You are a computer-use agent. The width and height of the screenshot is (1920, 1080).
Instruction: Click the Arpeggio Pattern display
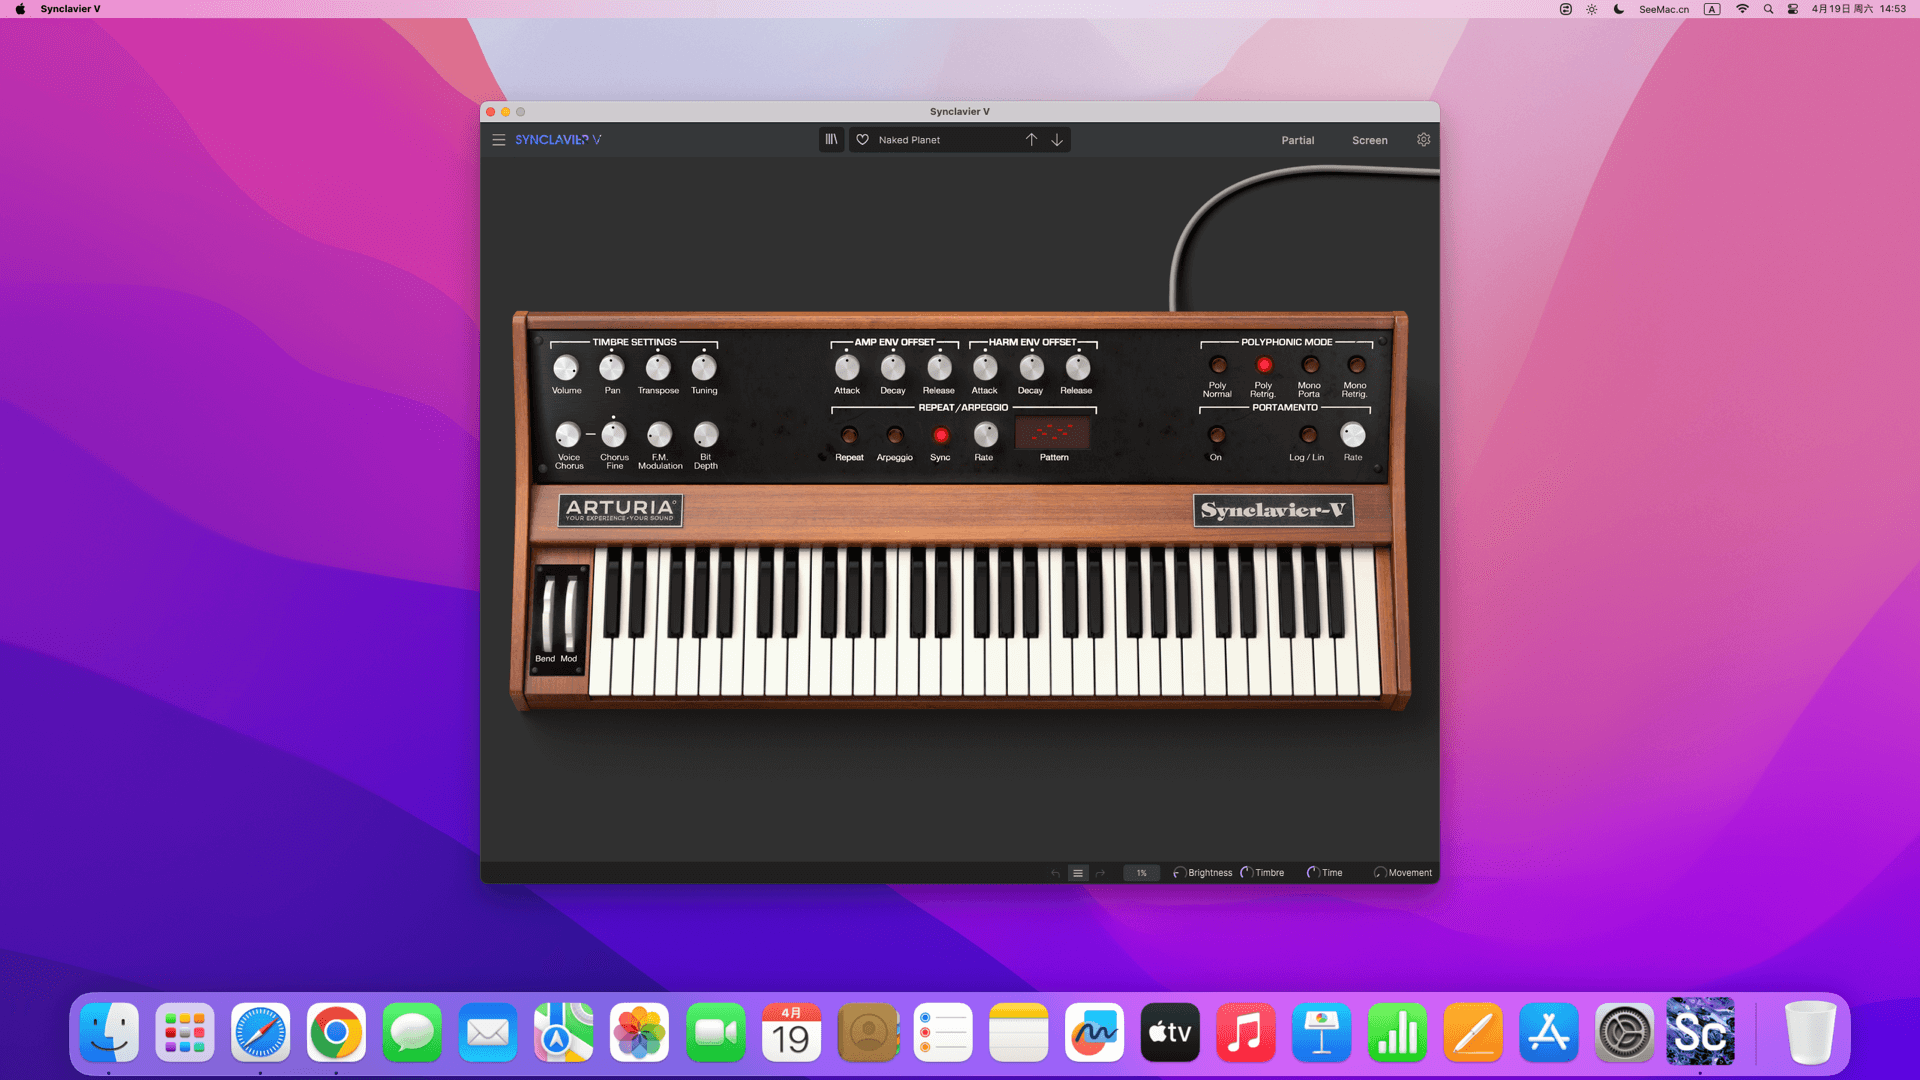[x=1052, y=433]
